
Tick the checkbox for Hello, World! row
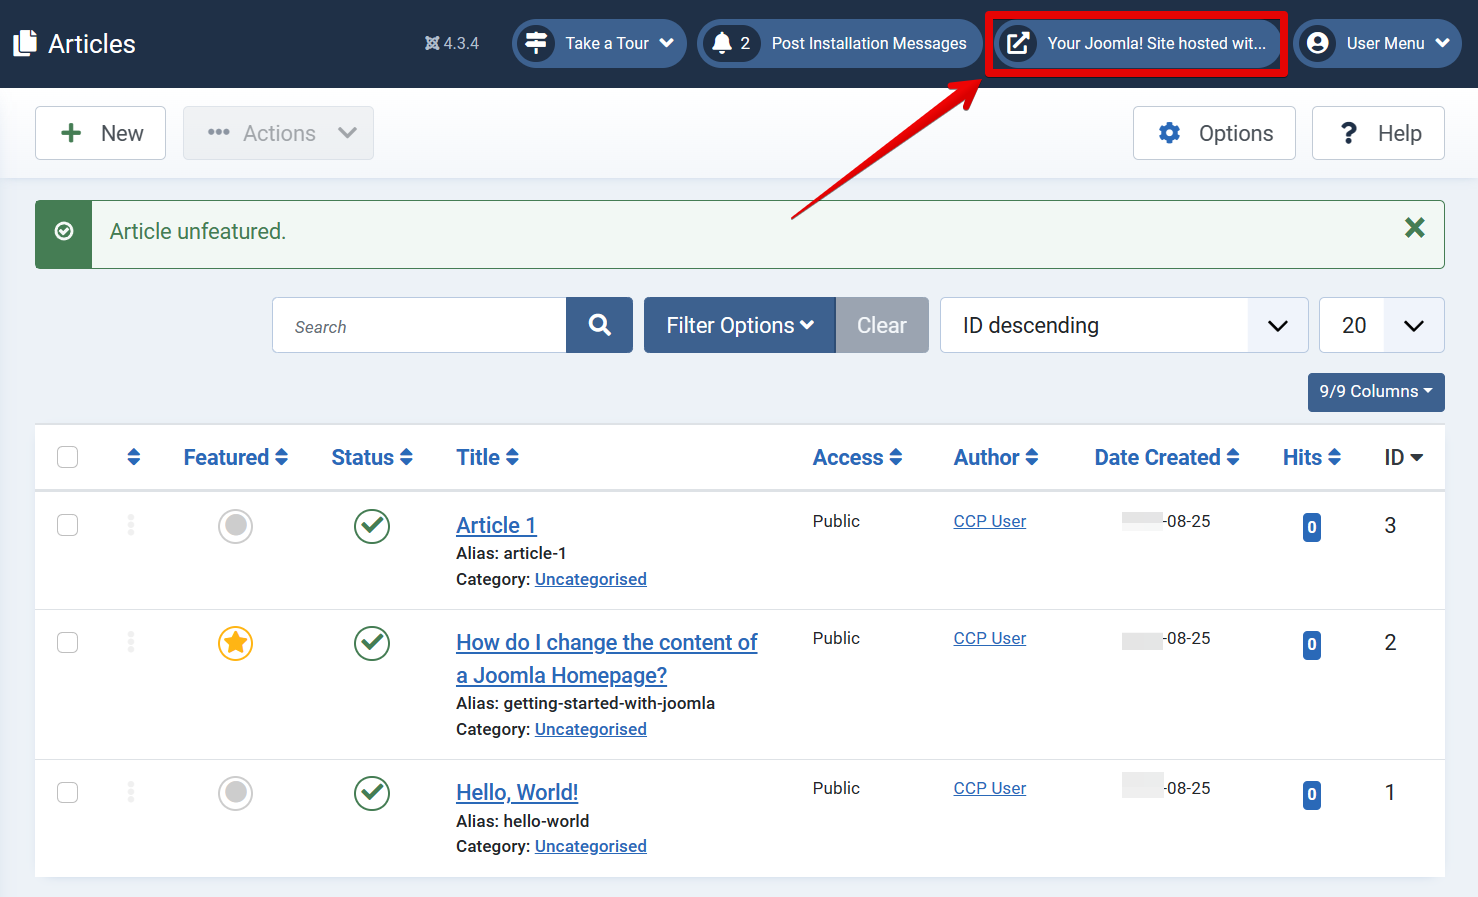coord(67,792)
